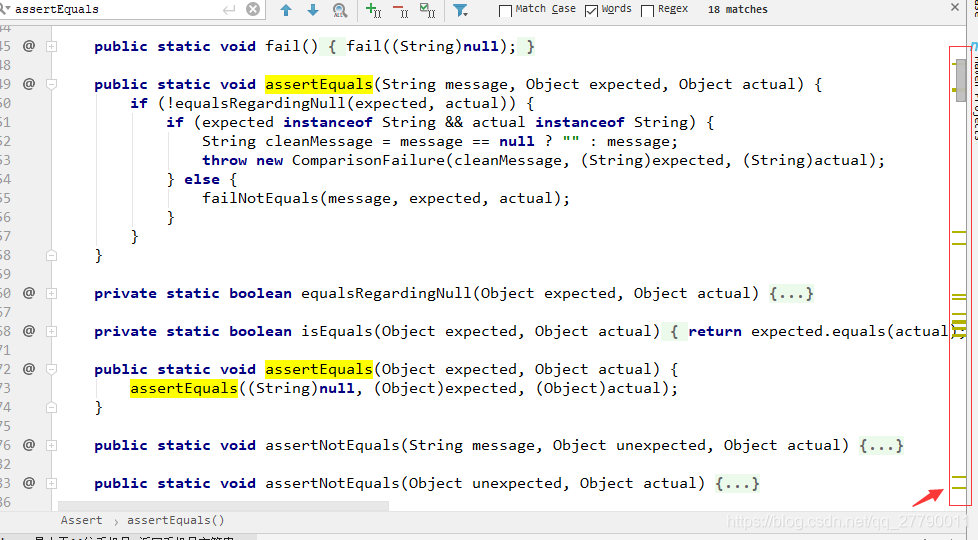Expand the {...} placeholder of equalsRegardingNull
Viewport: 978px width, 540px height.
click(792, 293)
